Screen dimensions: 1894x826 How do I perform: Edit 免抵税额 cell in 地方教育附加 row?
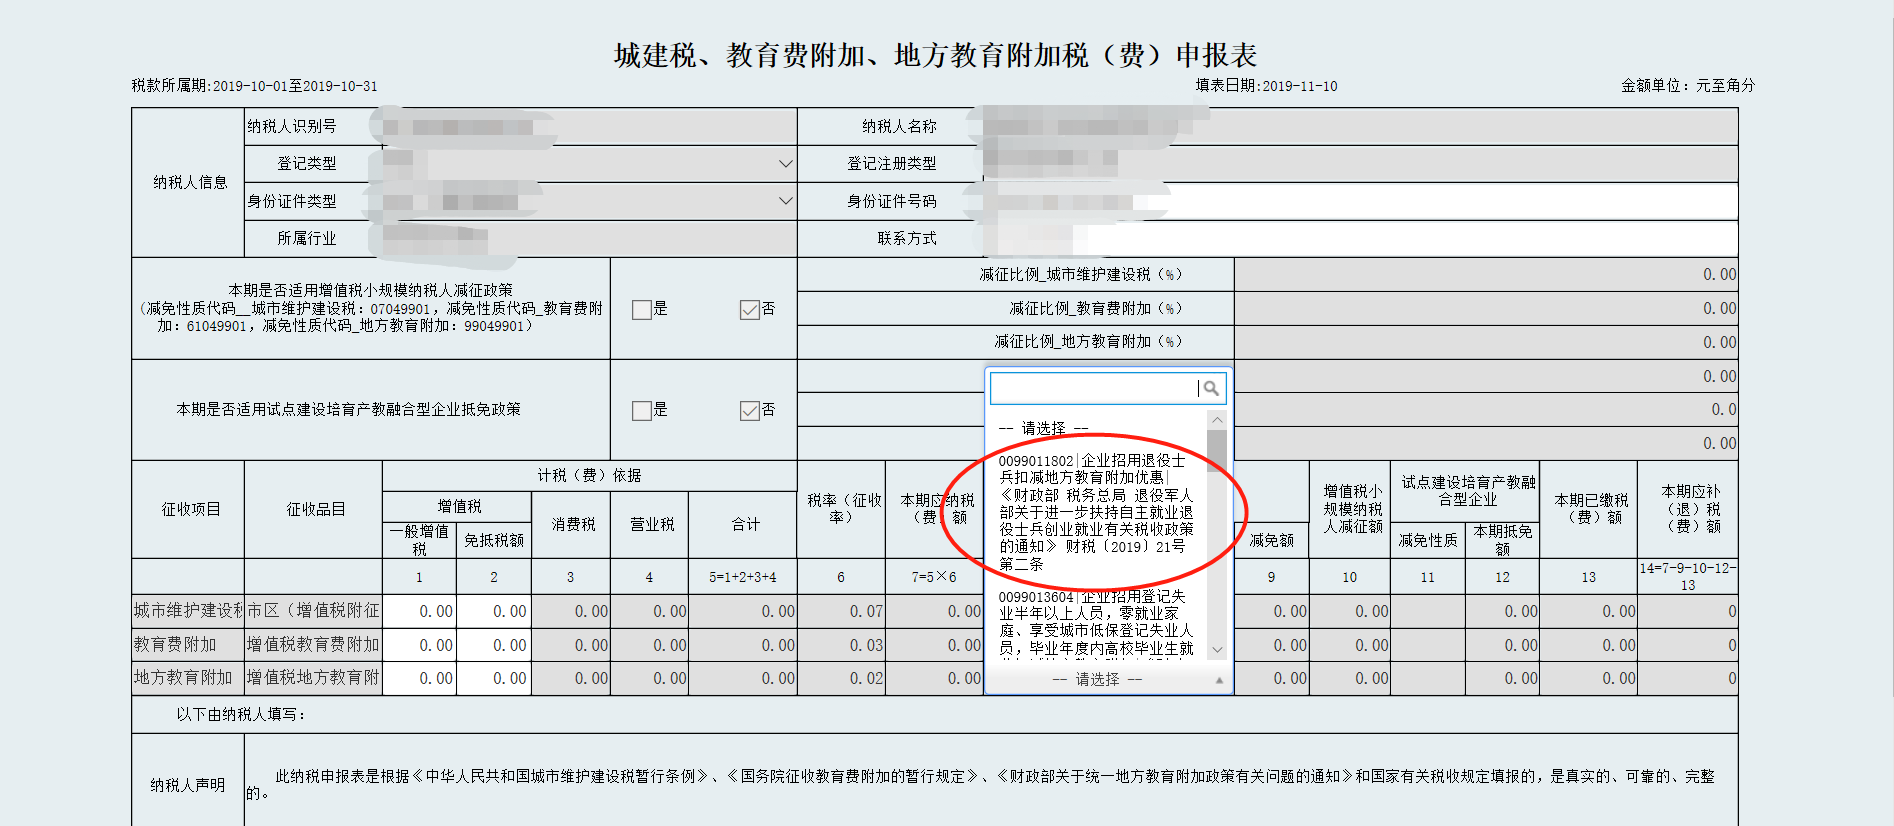coord(494,678)
